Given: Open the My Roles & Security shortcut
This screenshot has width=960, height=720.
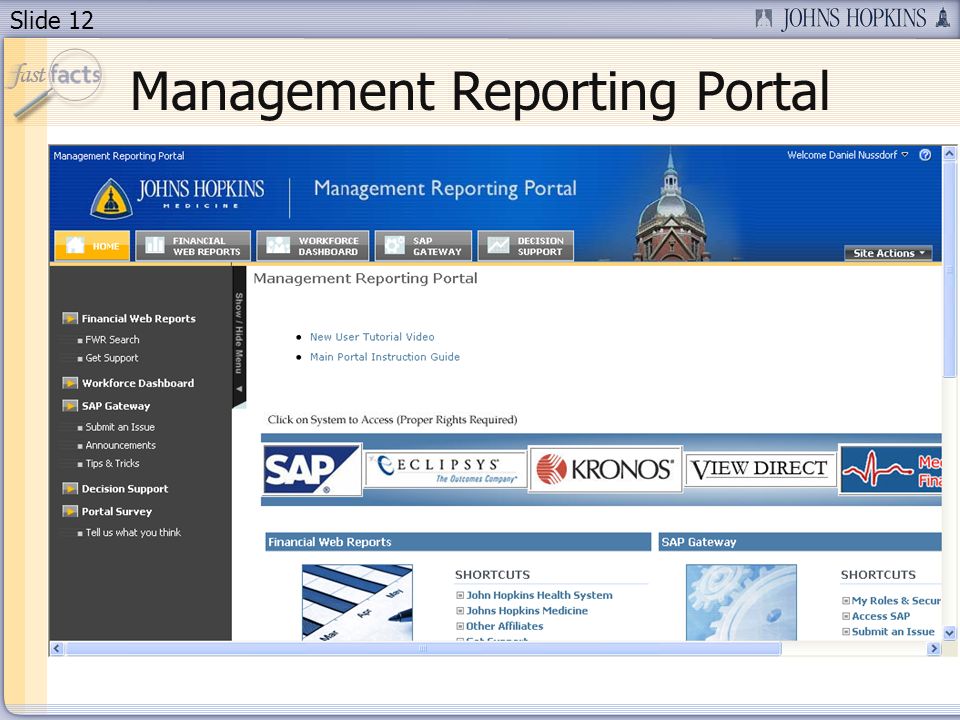Looking at the screenshot, I should [896, 601].
